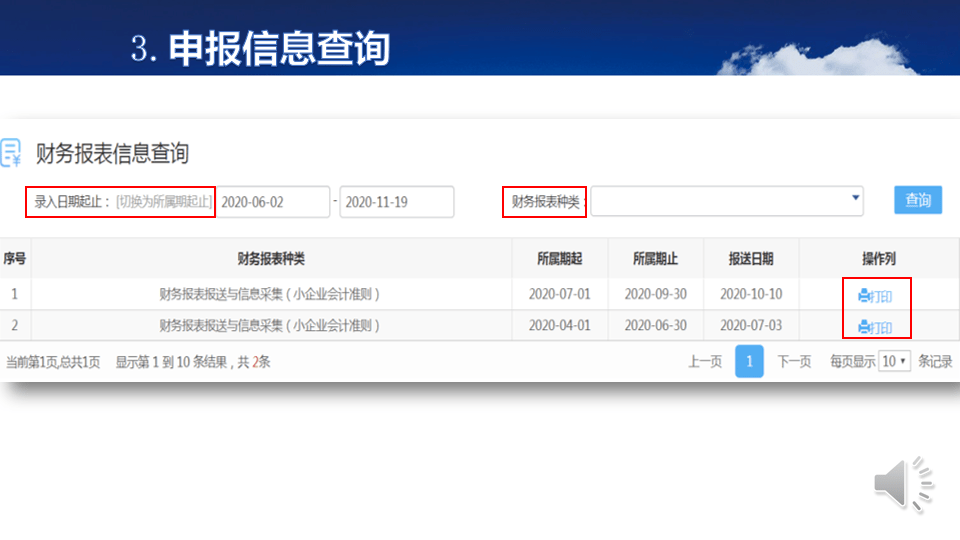Click the end date field 2020-11-19
Image resolution: width=960 pixels, height=540 pixels.
[x=397, y=202]
